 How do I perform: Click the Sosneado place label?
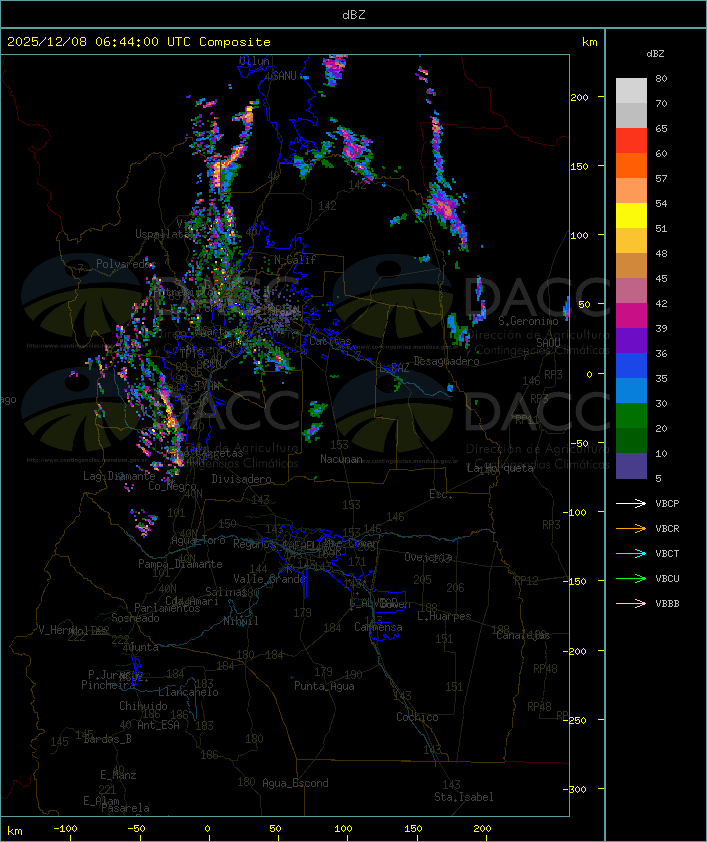coord(135,618)
